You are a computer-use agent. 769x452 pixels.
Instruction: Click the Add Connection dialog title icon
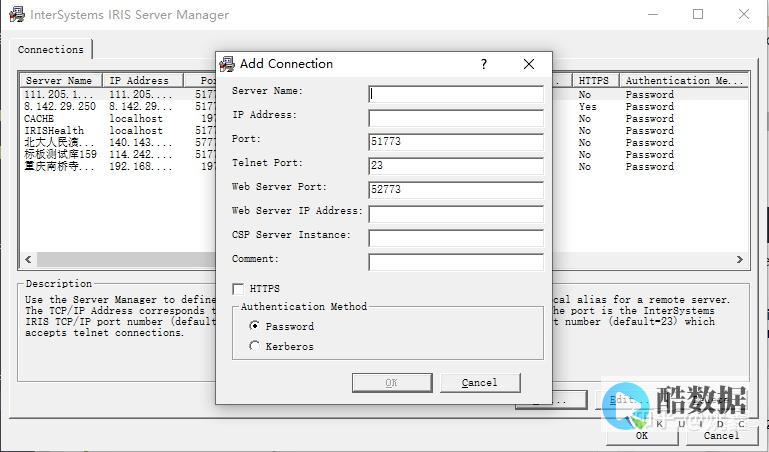227,64
